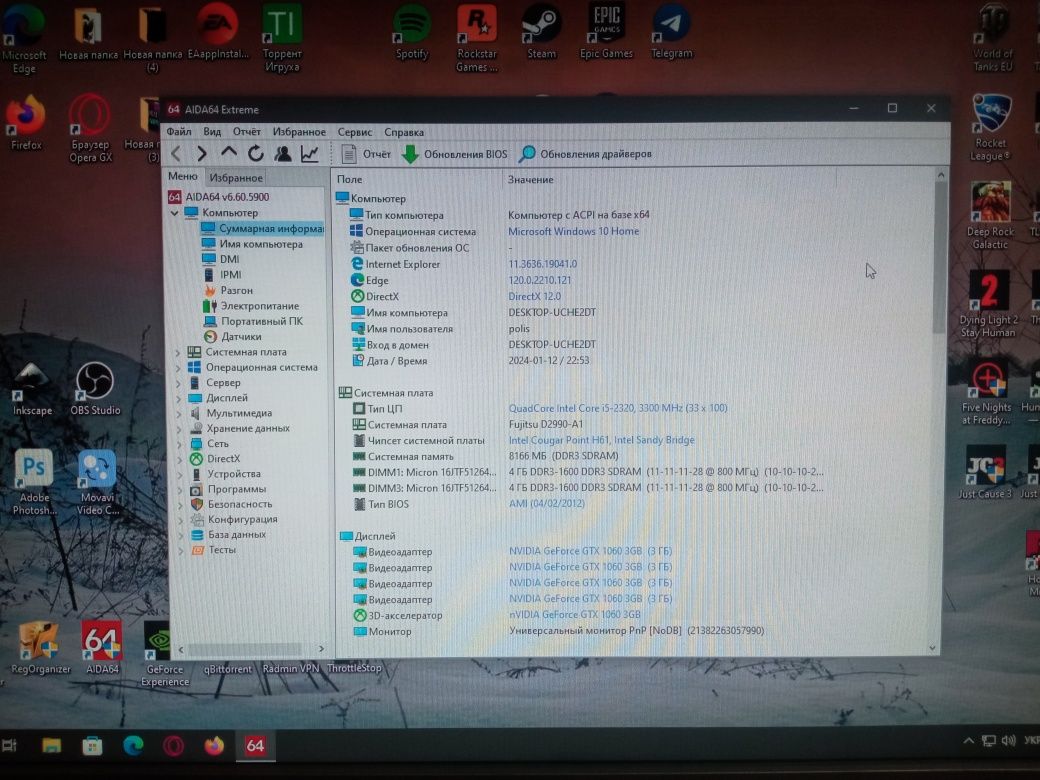Open the Отчёт menu in menu bar
The height and width of the screenshot is (780, 1040).
(x=247, y=131)
